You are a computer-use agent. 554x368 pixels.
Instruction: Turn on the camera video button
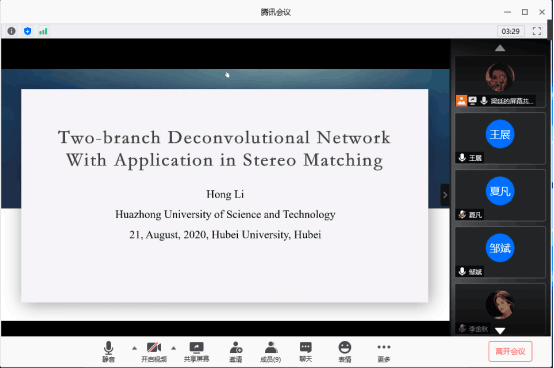tap(154, 352)
